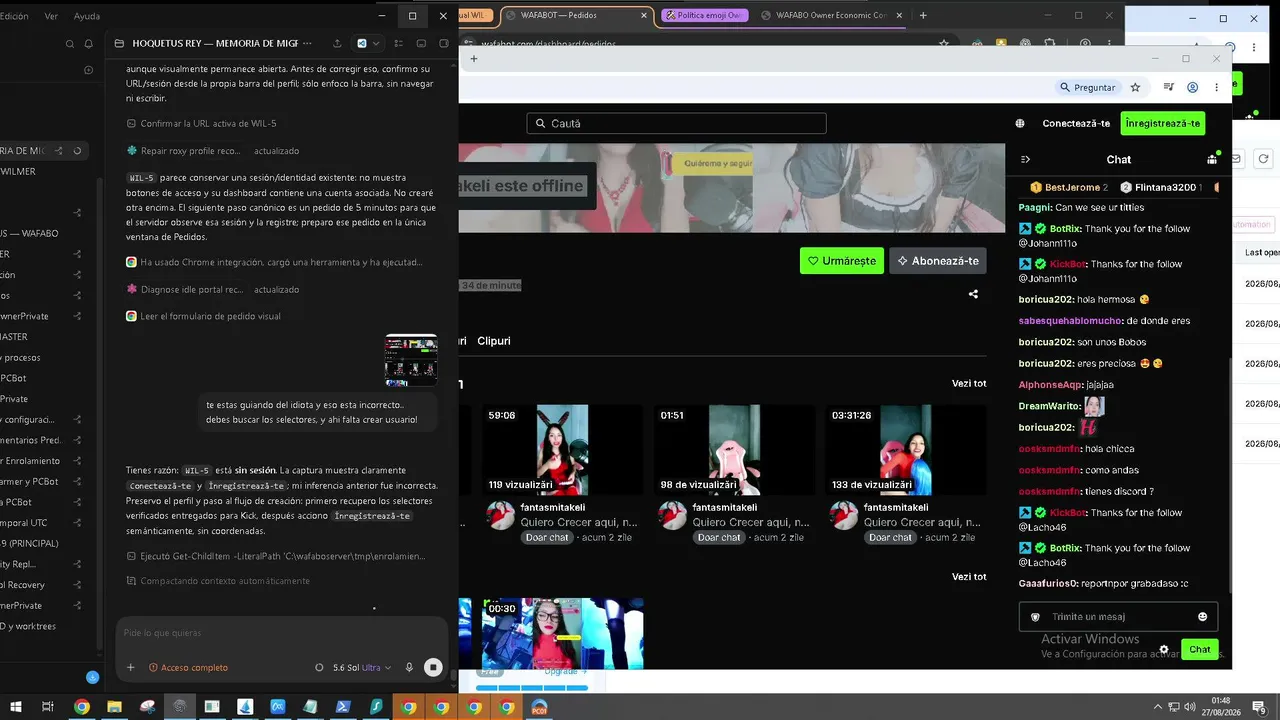Screen dimensions: 1280x720
Task: Toggle the task list panel icon in header
Action: 399,43
